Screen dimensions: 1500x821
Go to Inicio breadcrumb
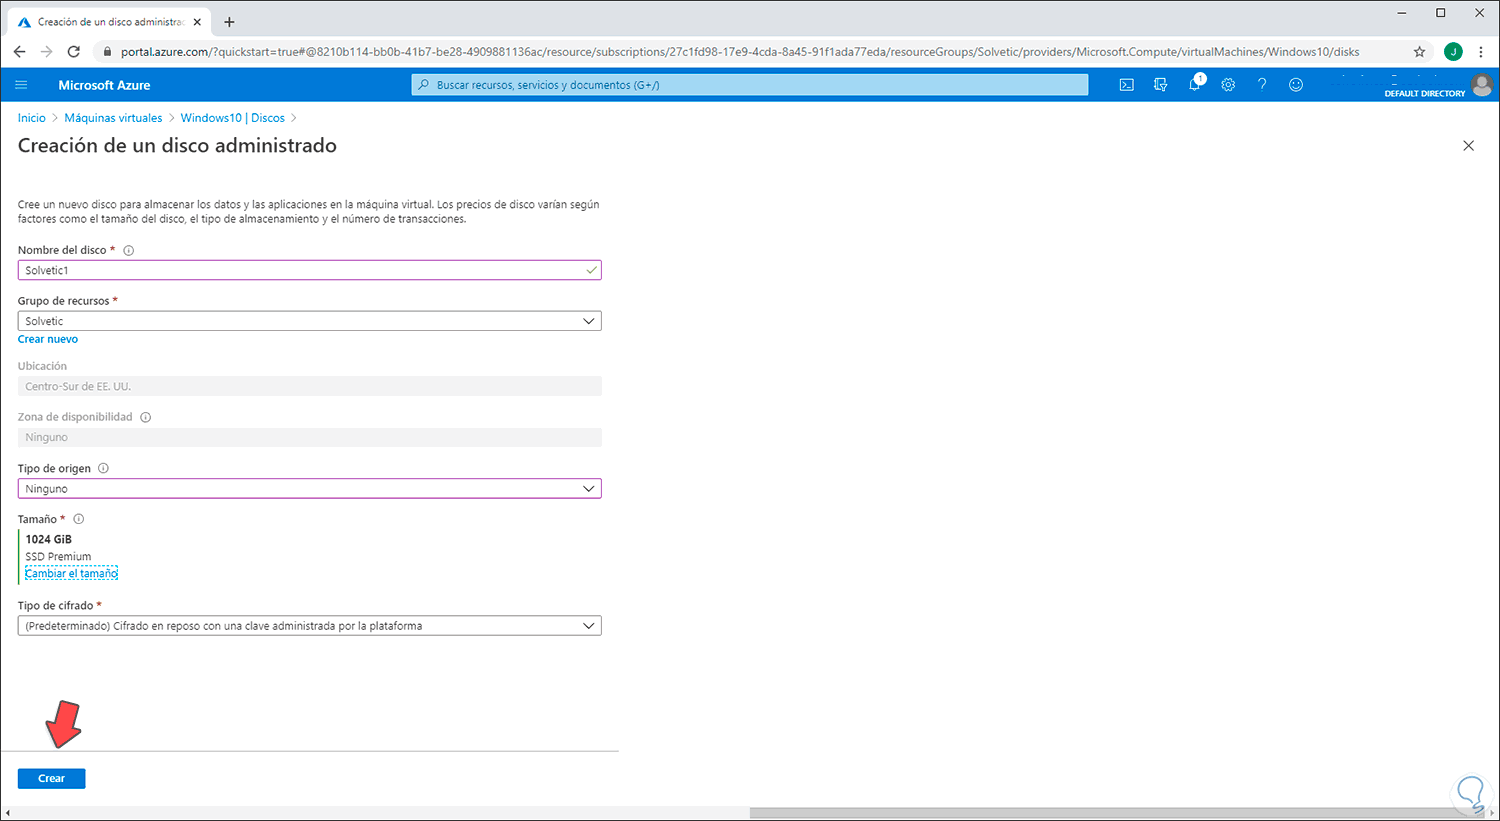[x=32, y=118]
